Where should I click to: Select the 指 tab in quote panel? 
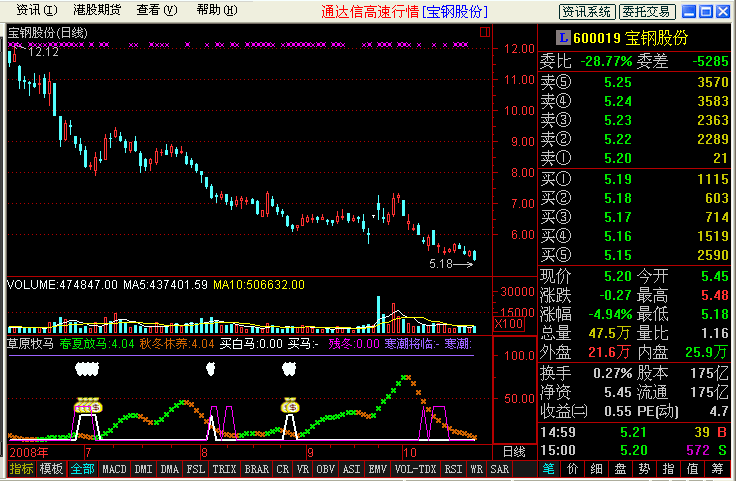click(x=668, y=469)
